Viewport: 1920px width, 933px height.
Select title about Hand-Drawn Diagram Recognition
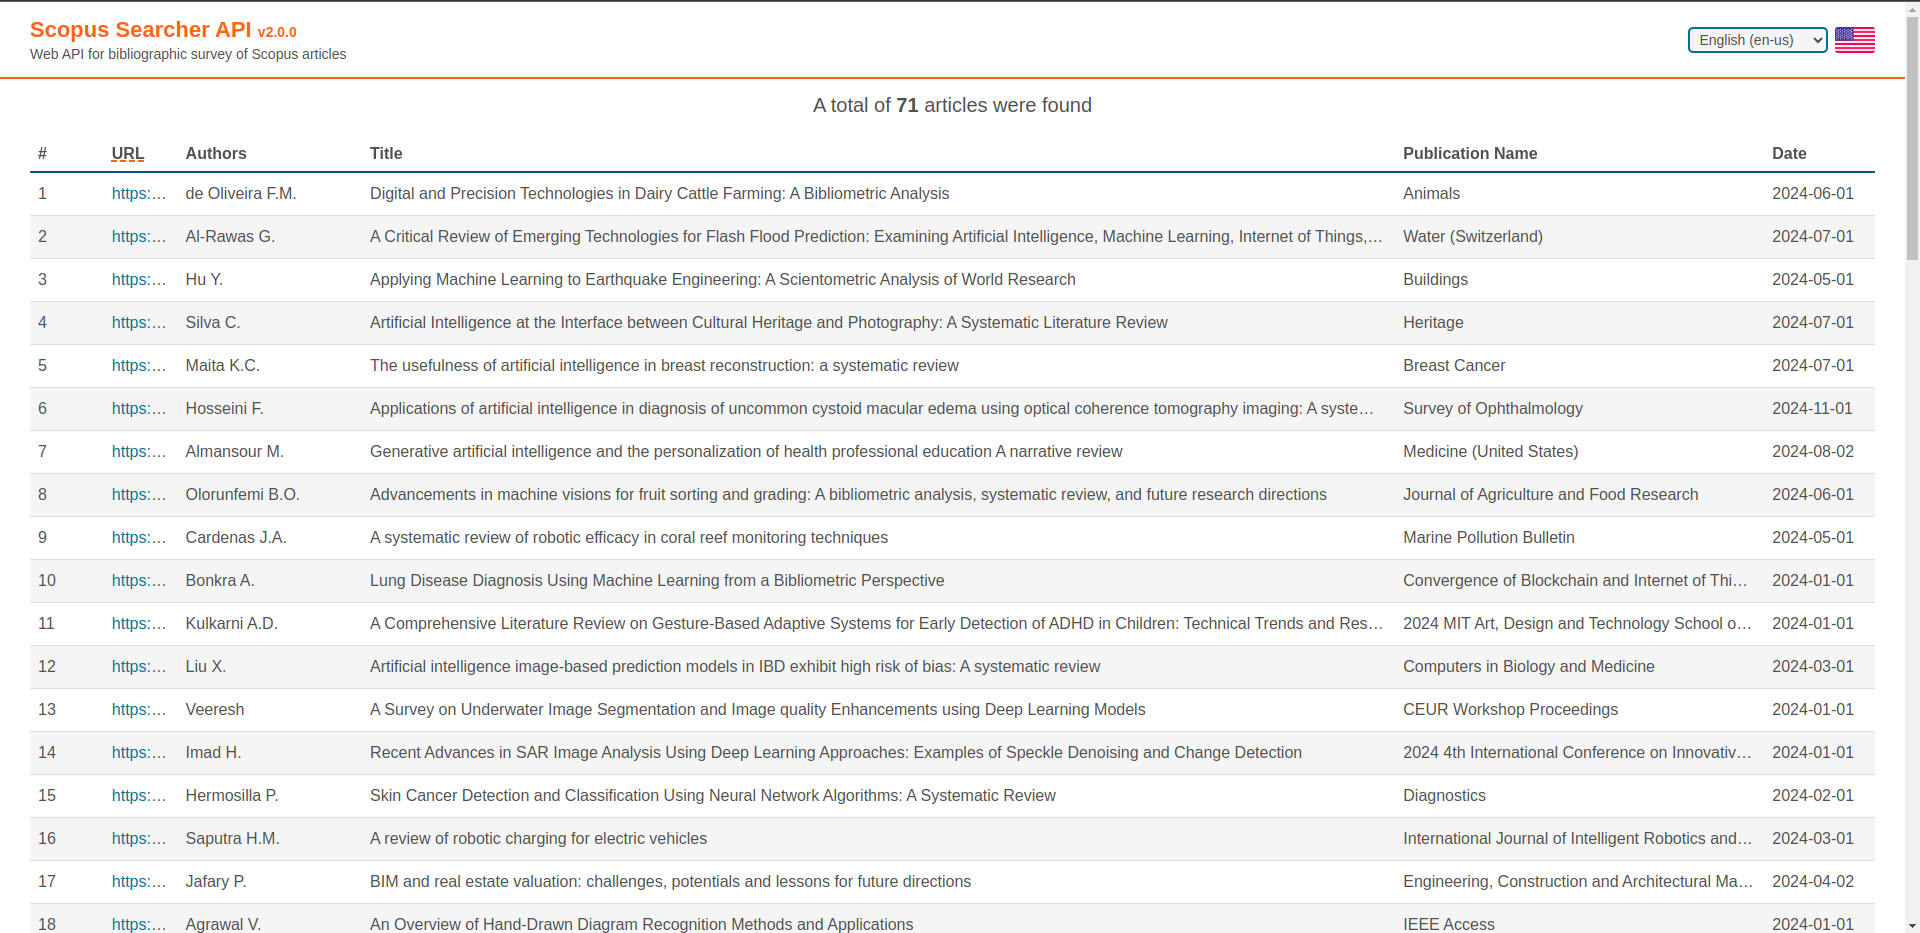coord(641,924)
